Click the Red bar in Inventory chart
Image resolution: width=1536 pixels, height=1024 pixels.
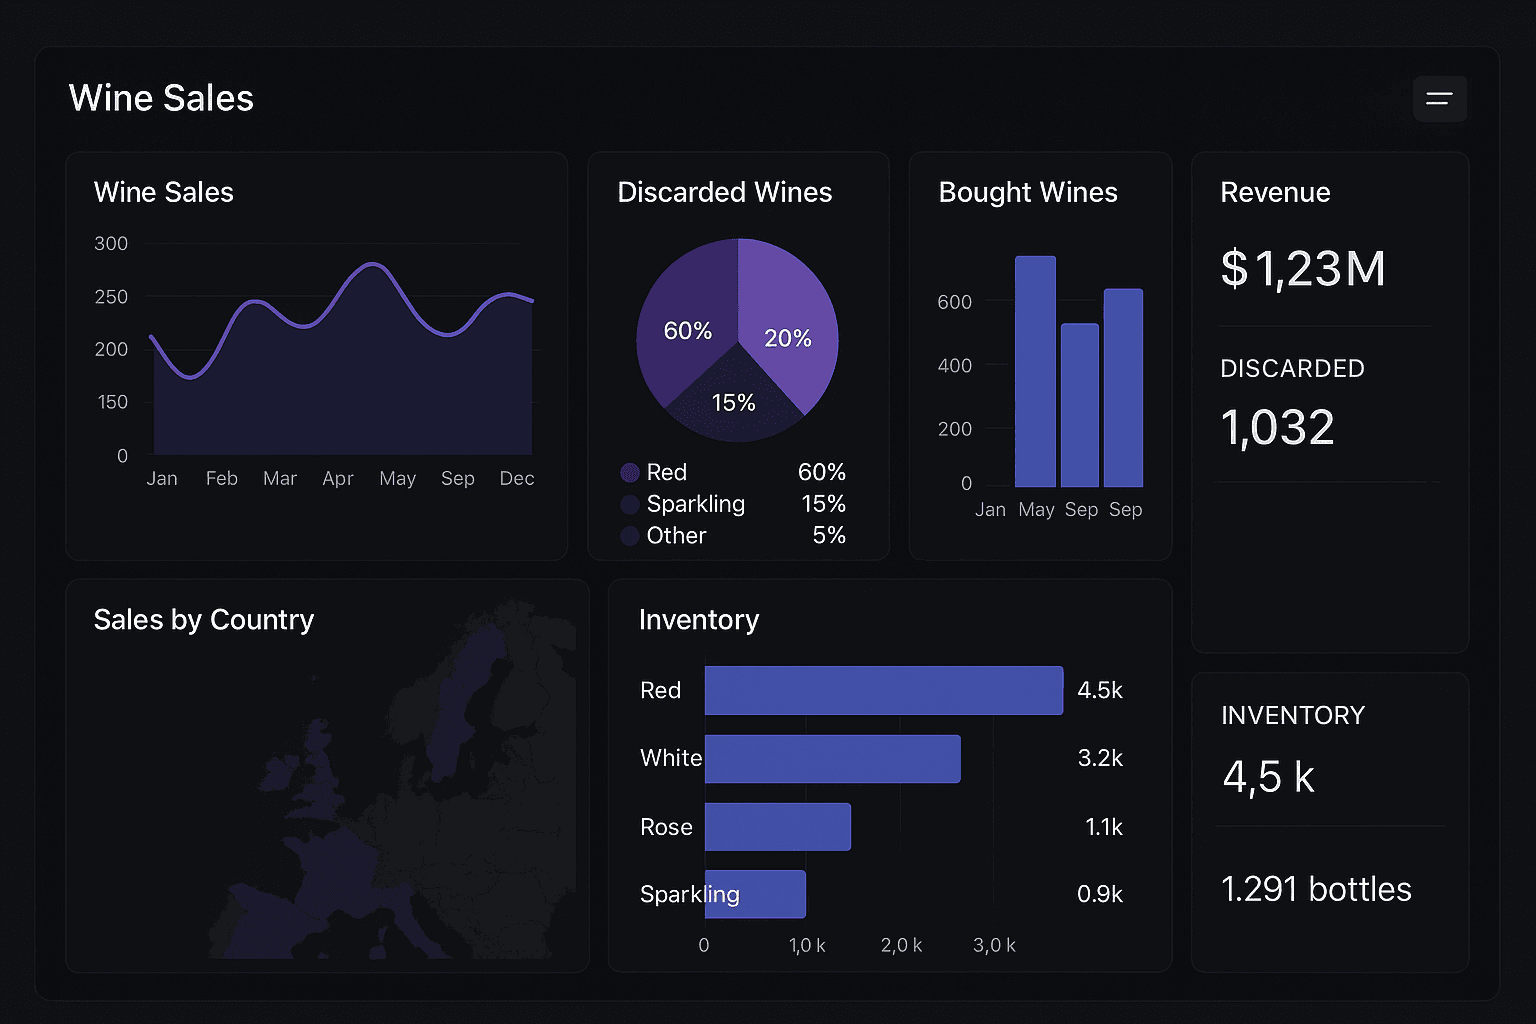click(x=883, y=690)
